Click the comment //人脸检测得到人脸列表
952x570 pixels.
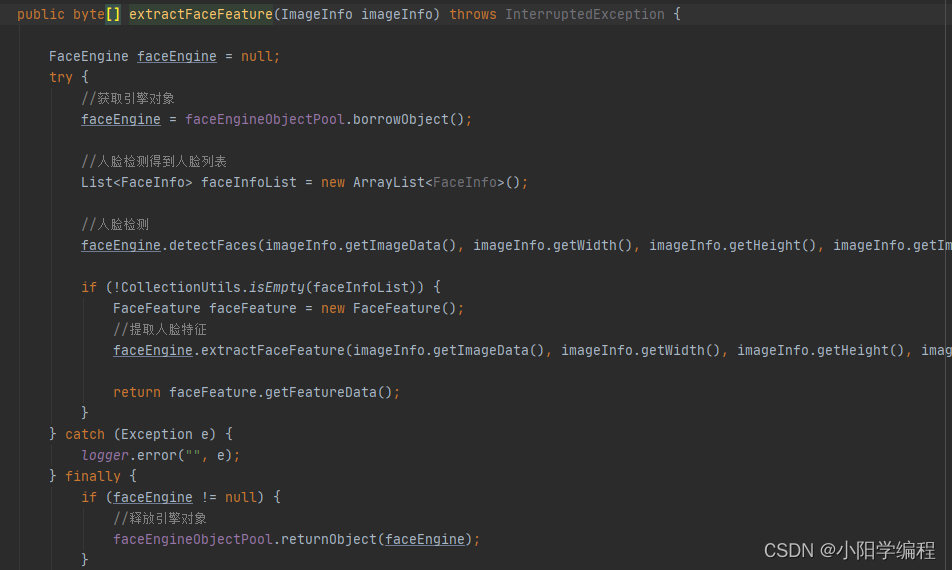point(154,161)
